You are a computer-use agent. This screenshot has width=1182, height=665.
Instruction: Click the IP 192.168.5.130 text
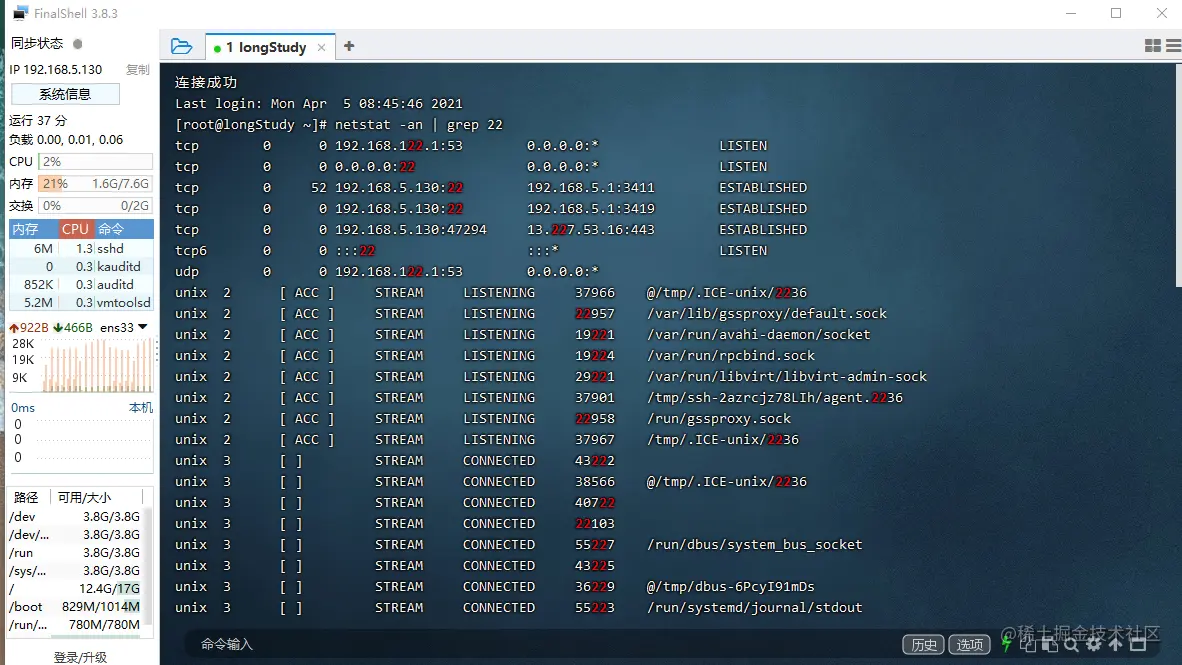(x=55, y=69)
